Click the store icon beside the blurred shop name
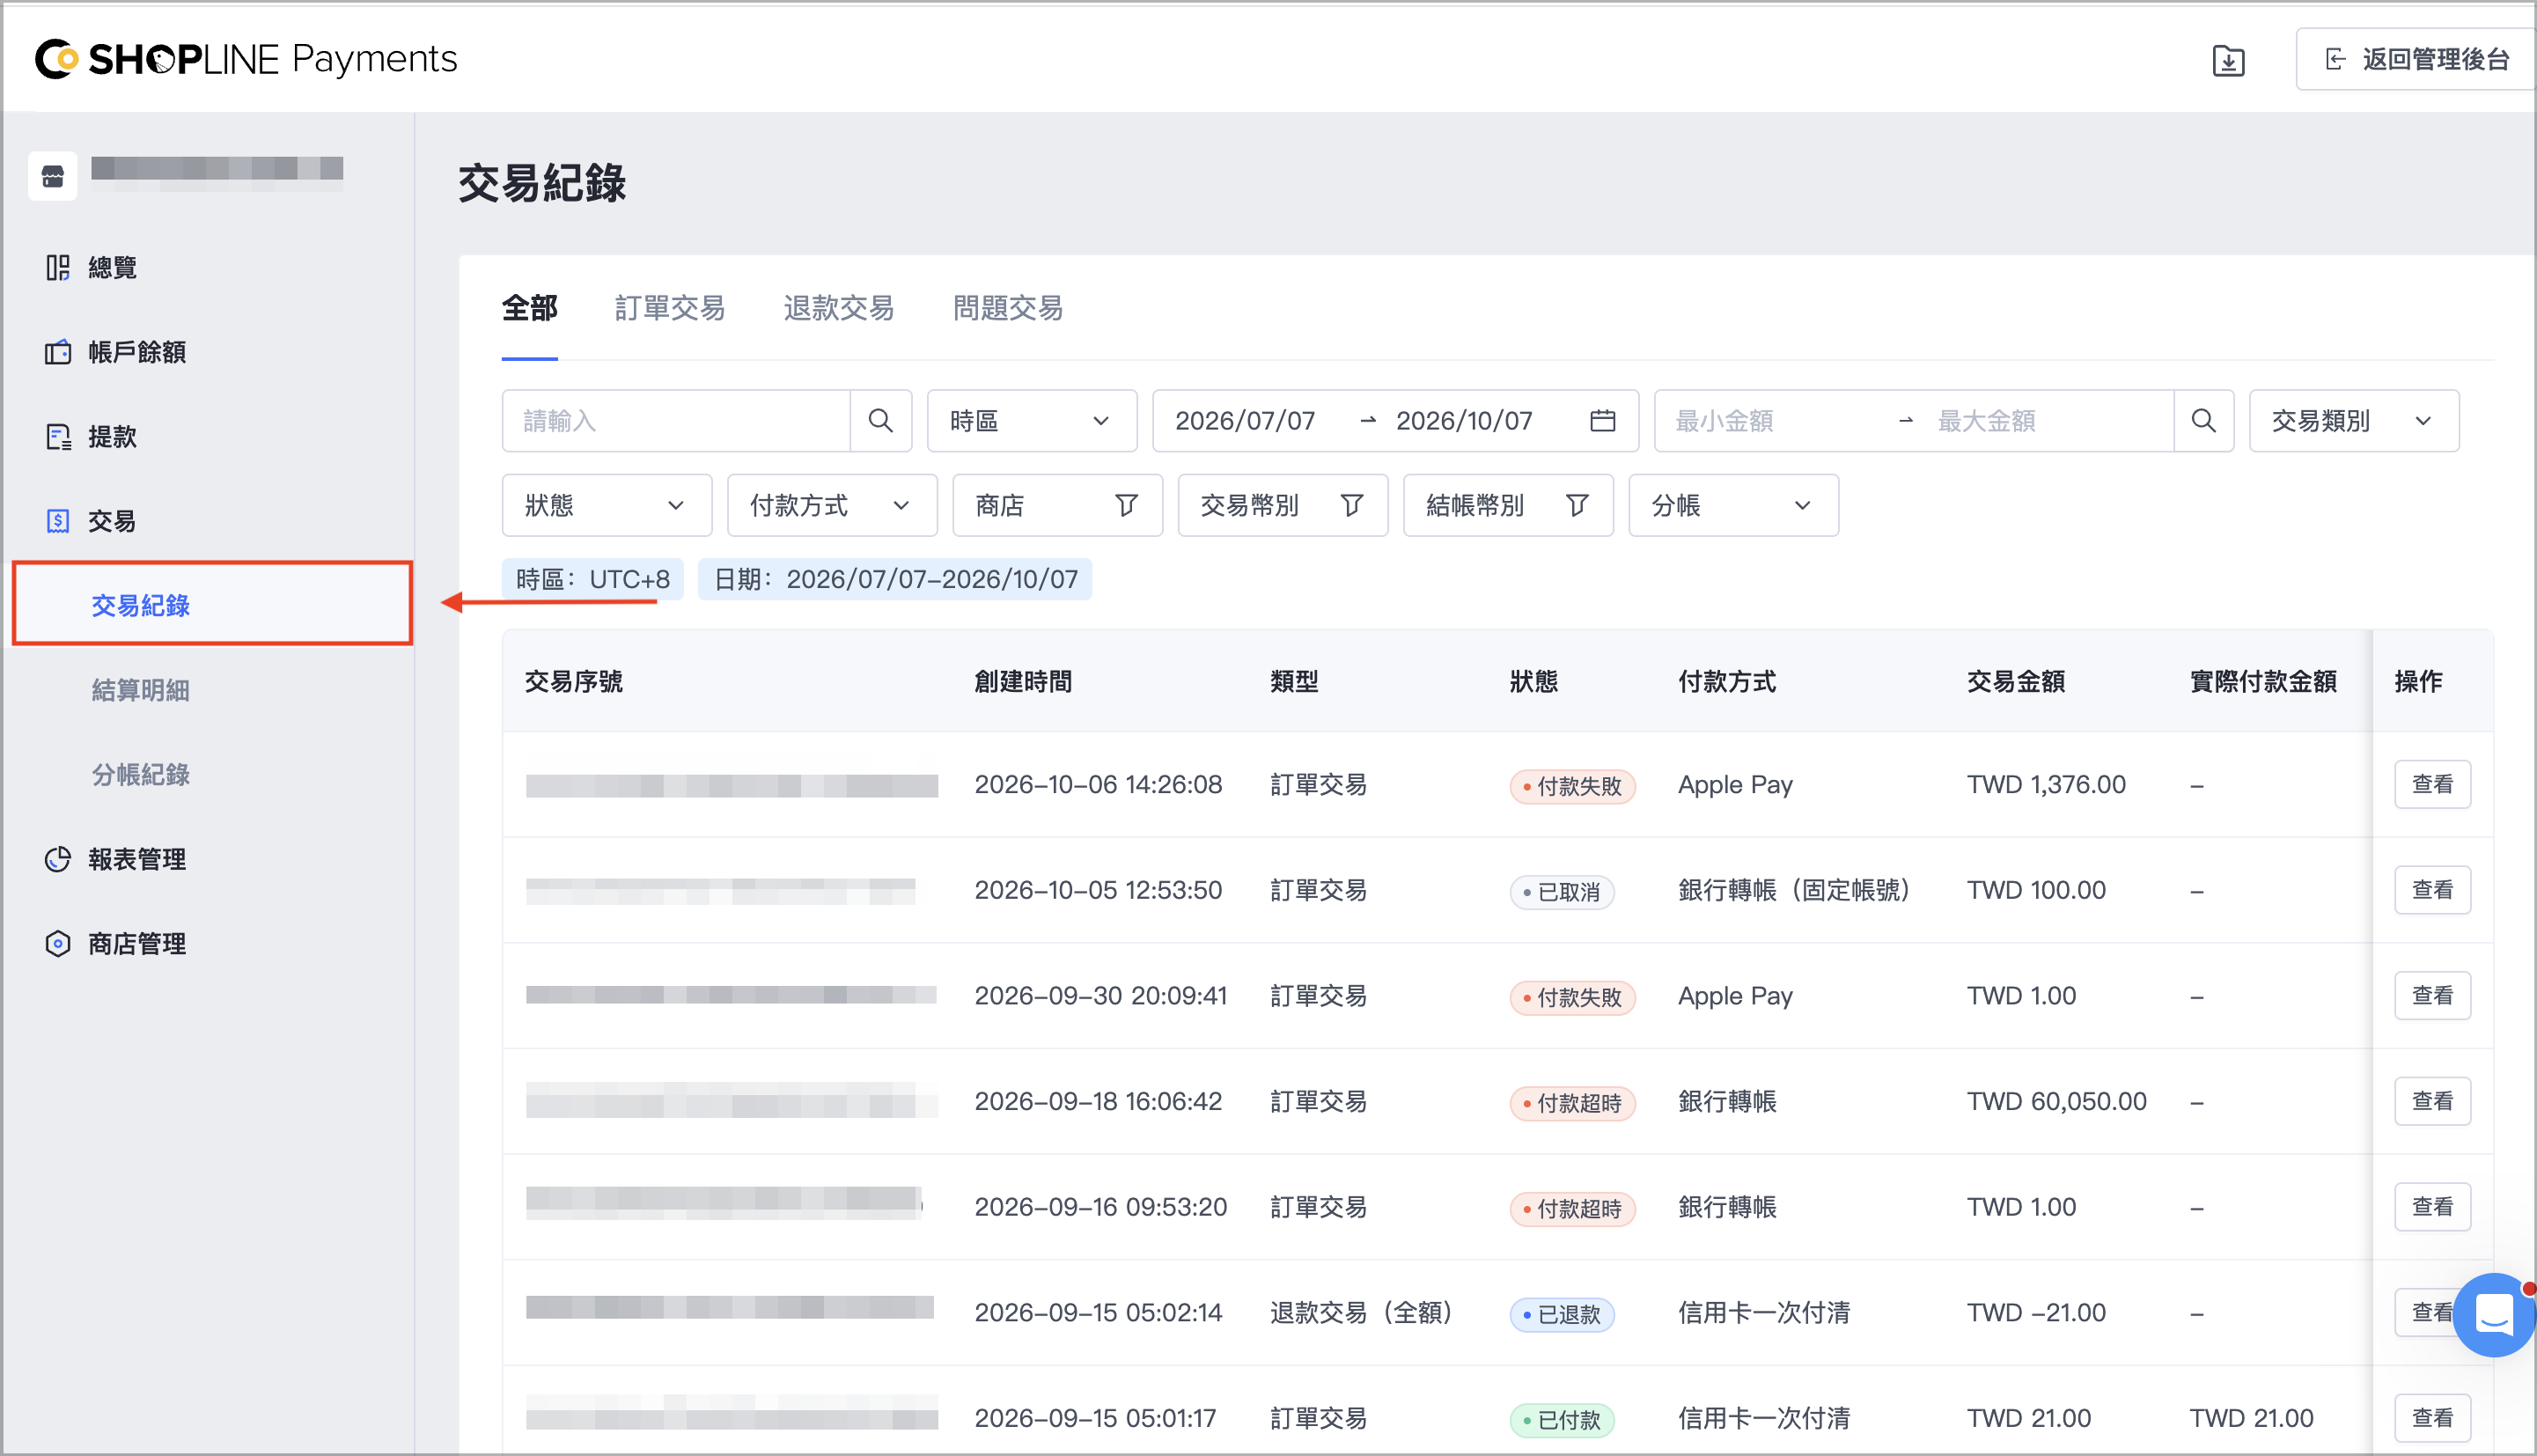 53,176
